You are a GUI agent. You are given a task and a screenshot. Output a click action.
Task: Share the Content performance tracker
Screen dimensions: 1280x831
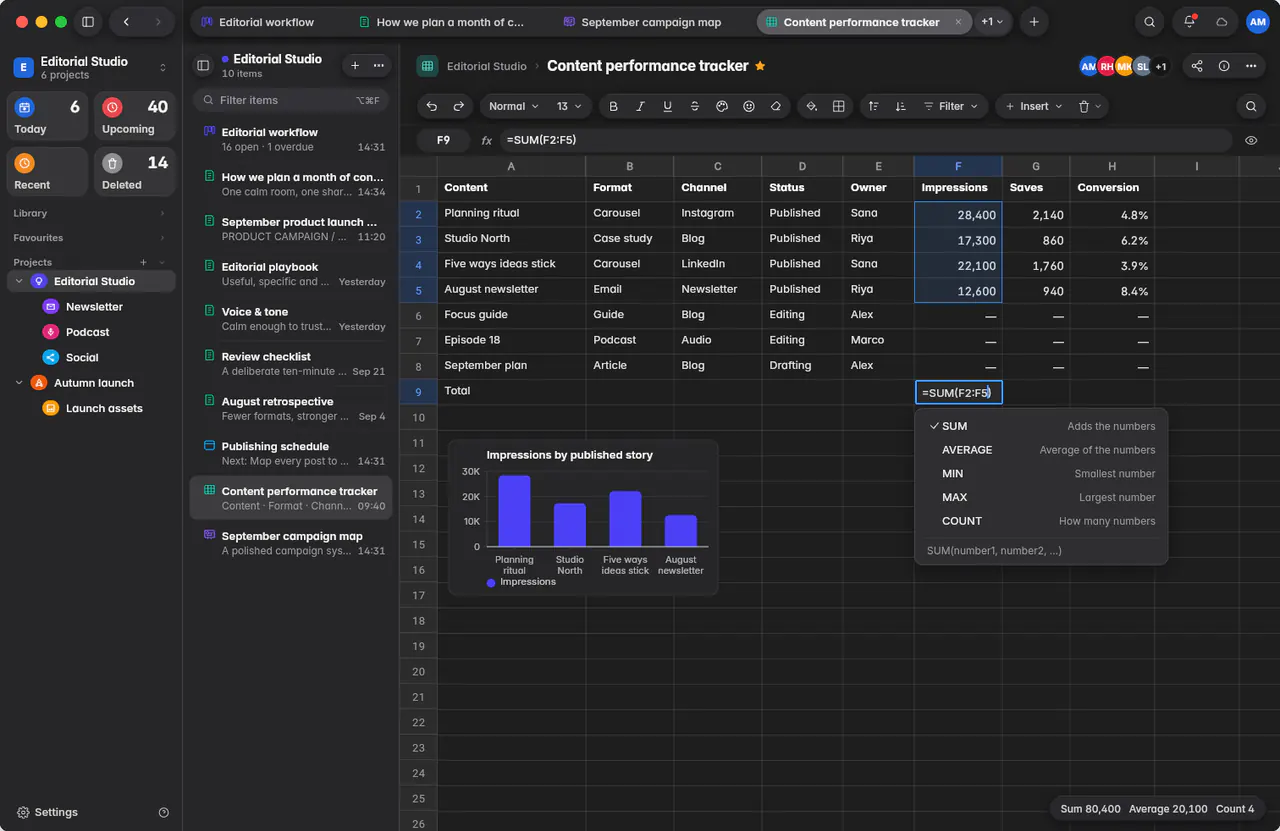coord(1197,66)
